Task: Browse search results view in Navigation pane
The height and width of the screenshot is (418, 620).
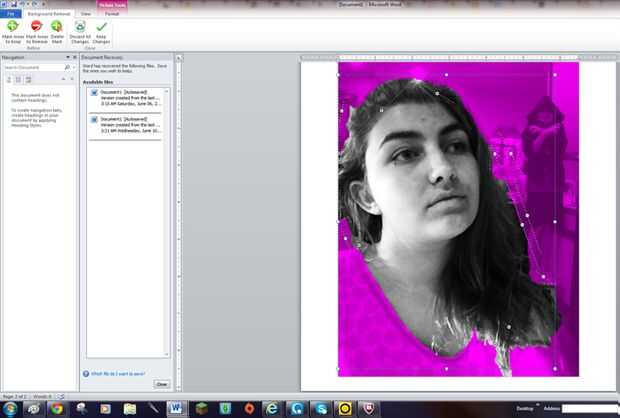Action: coord(28,80)
